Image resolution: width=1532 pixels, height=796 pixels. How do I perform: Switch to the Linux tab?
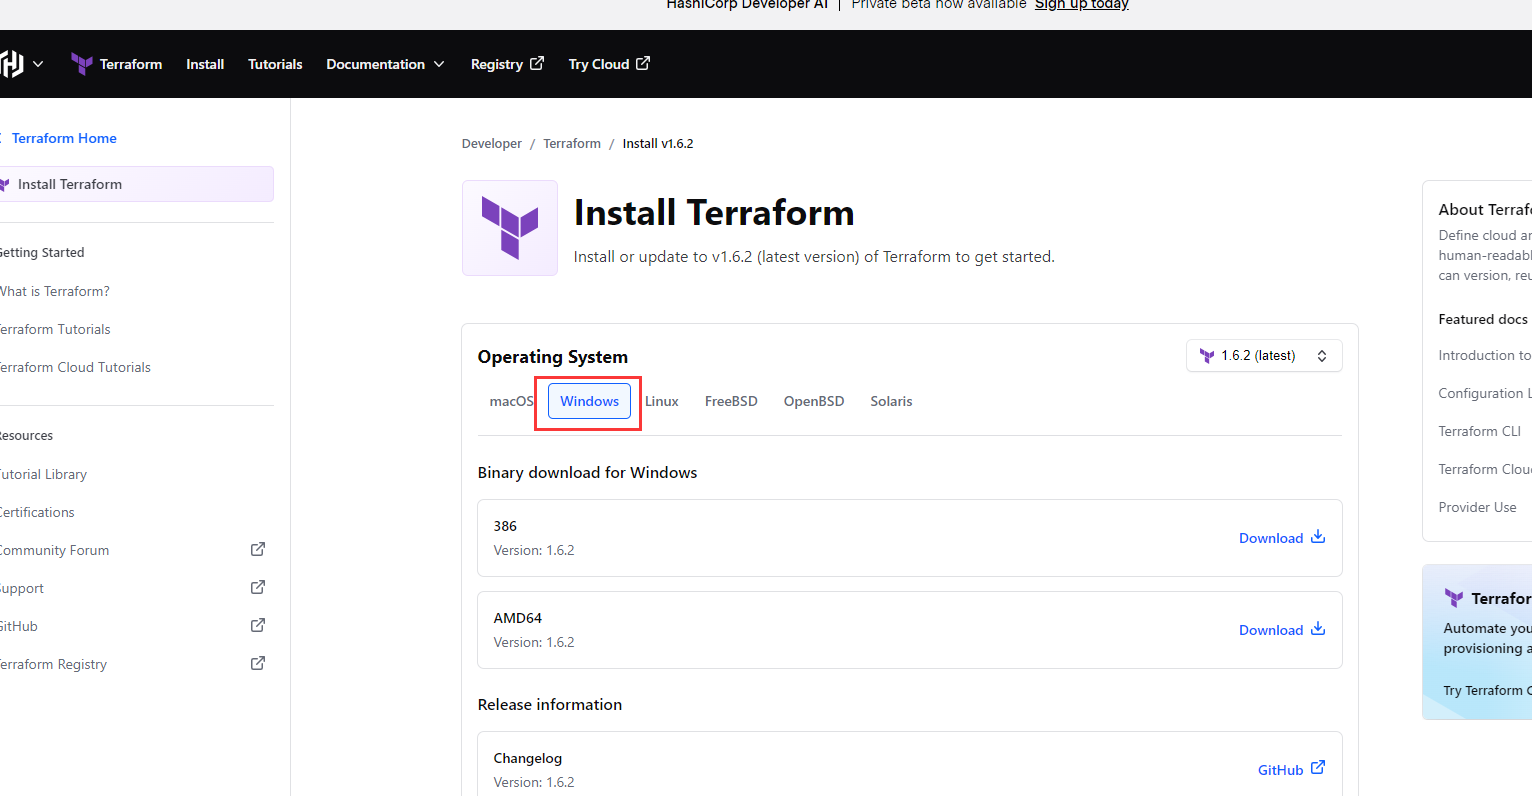(661, 400)
